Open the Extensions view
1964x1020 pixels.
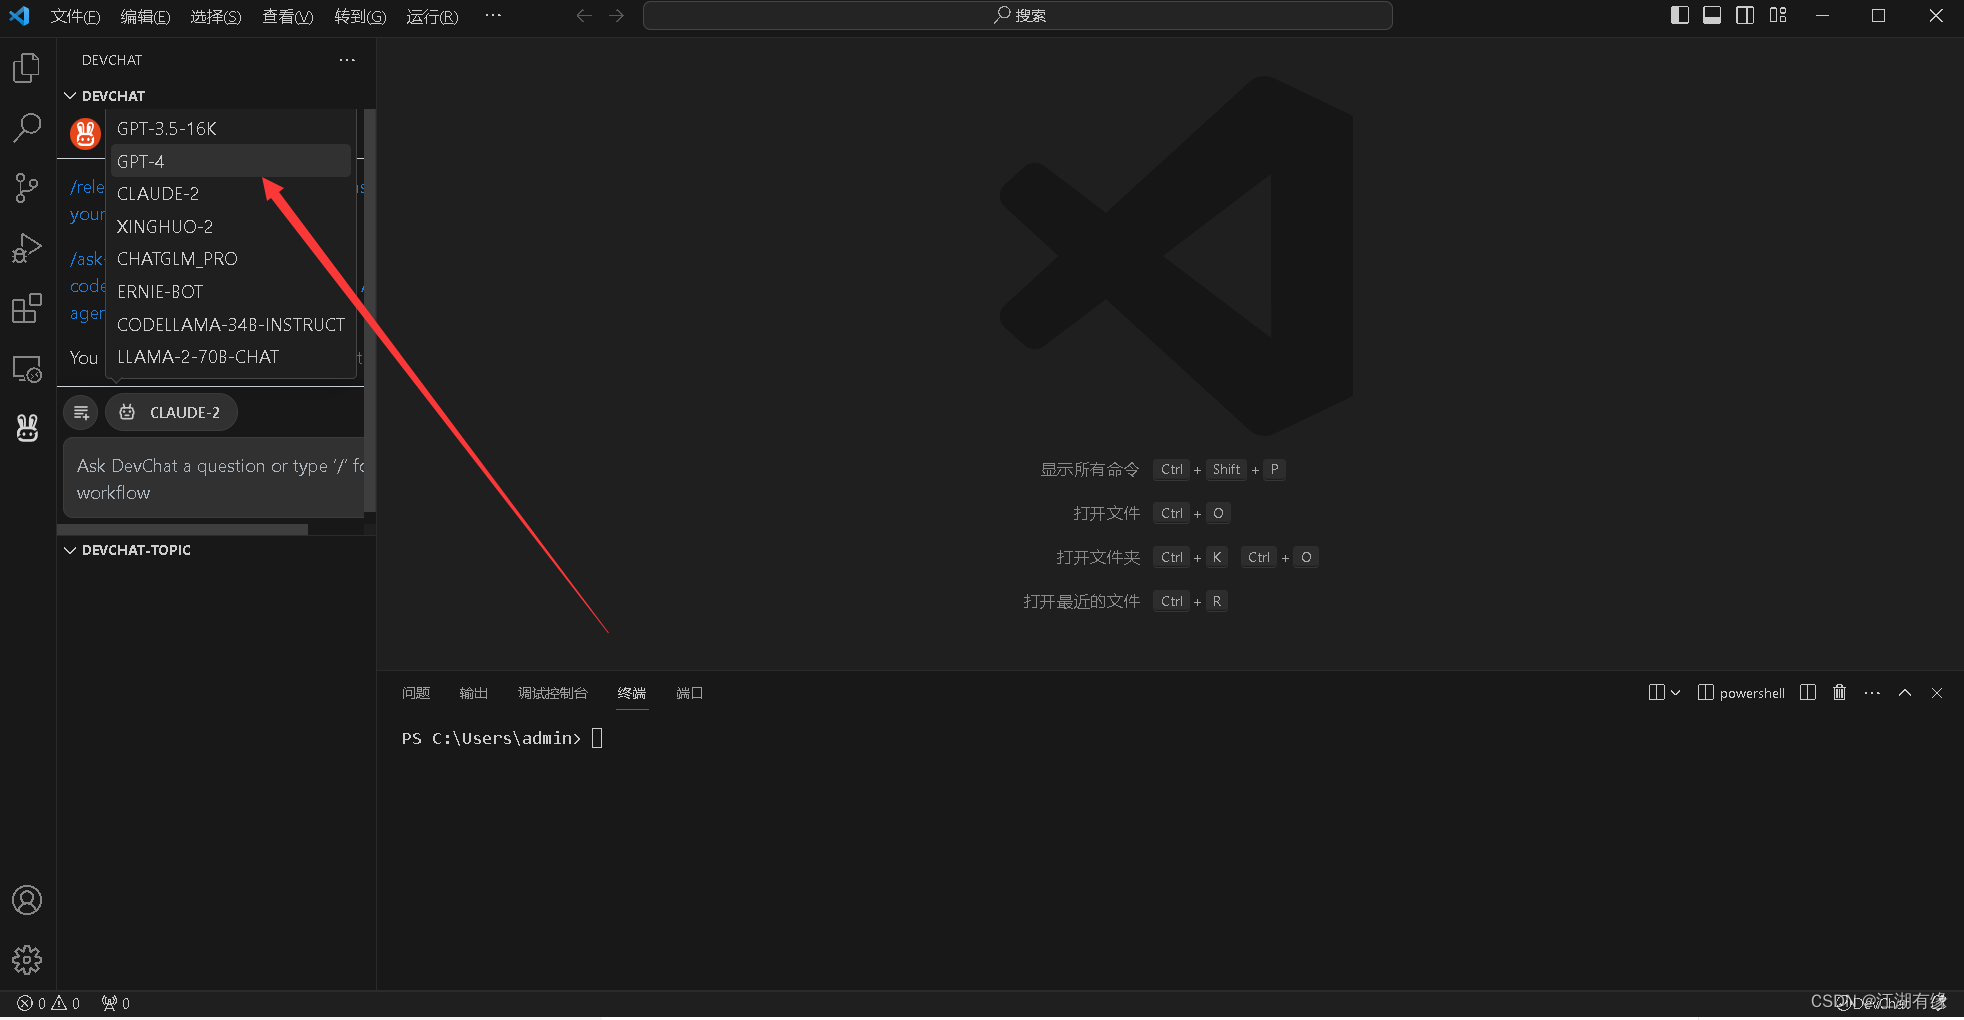tap(27, 308)
